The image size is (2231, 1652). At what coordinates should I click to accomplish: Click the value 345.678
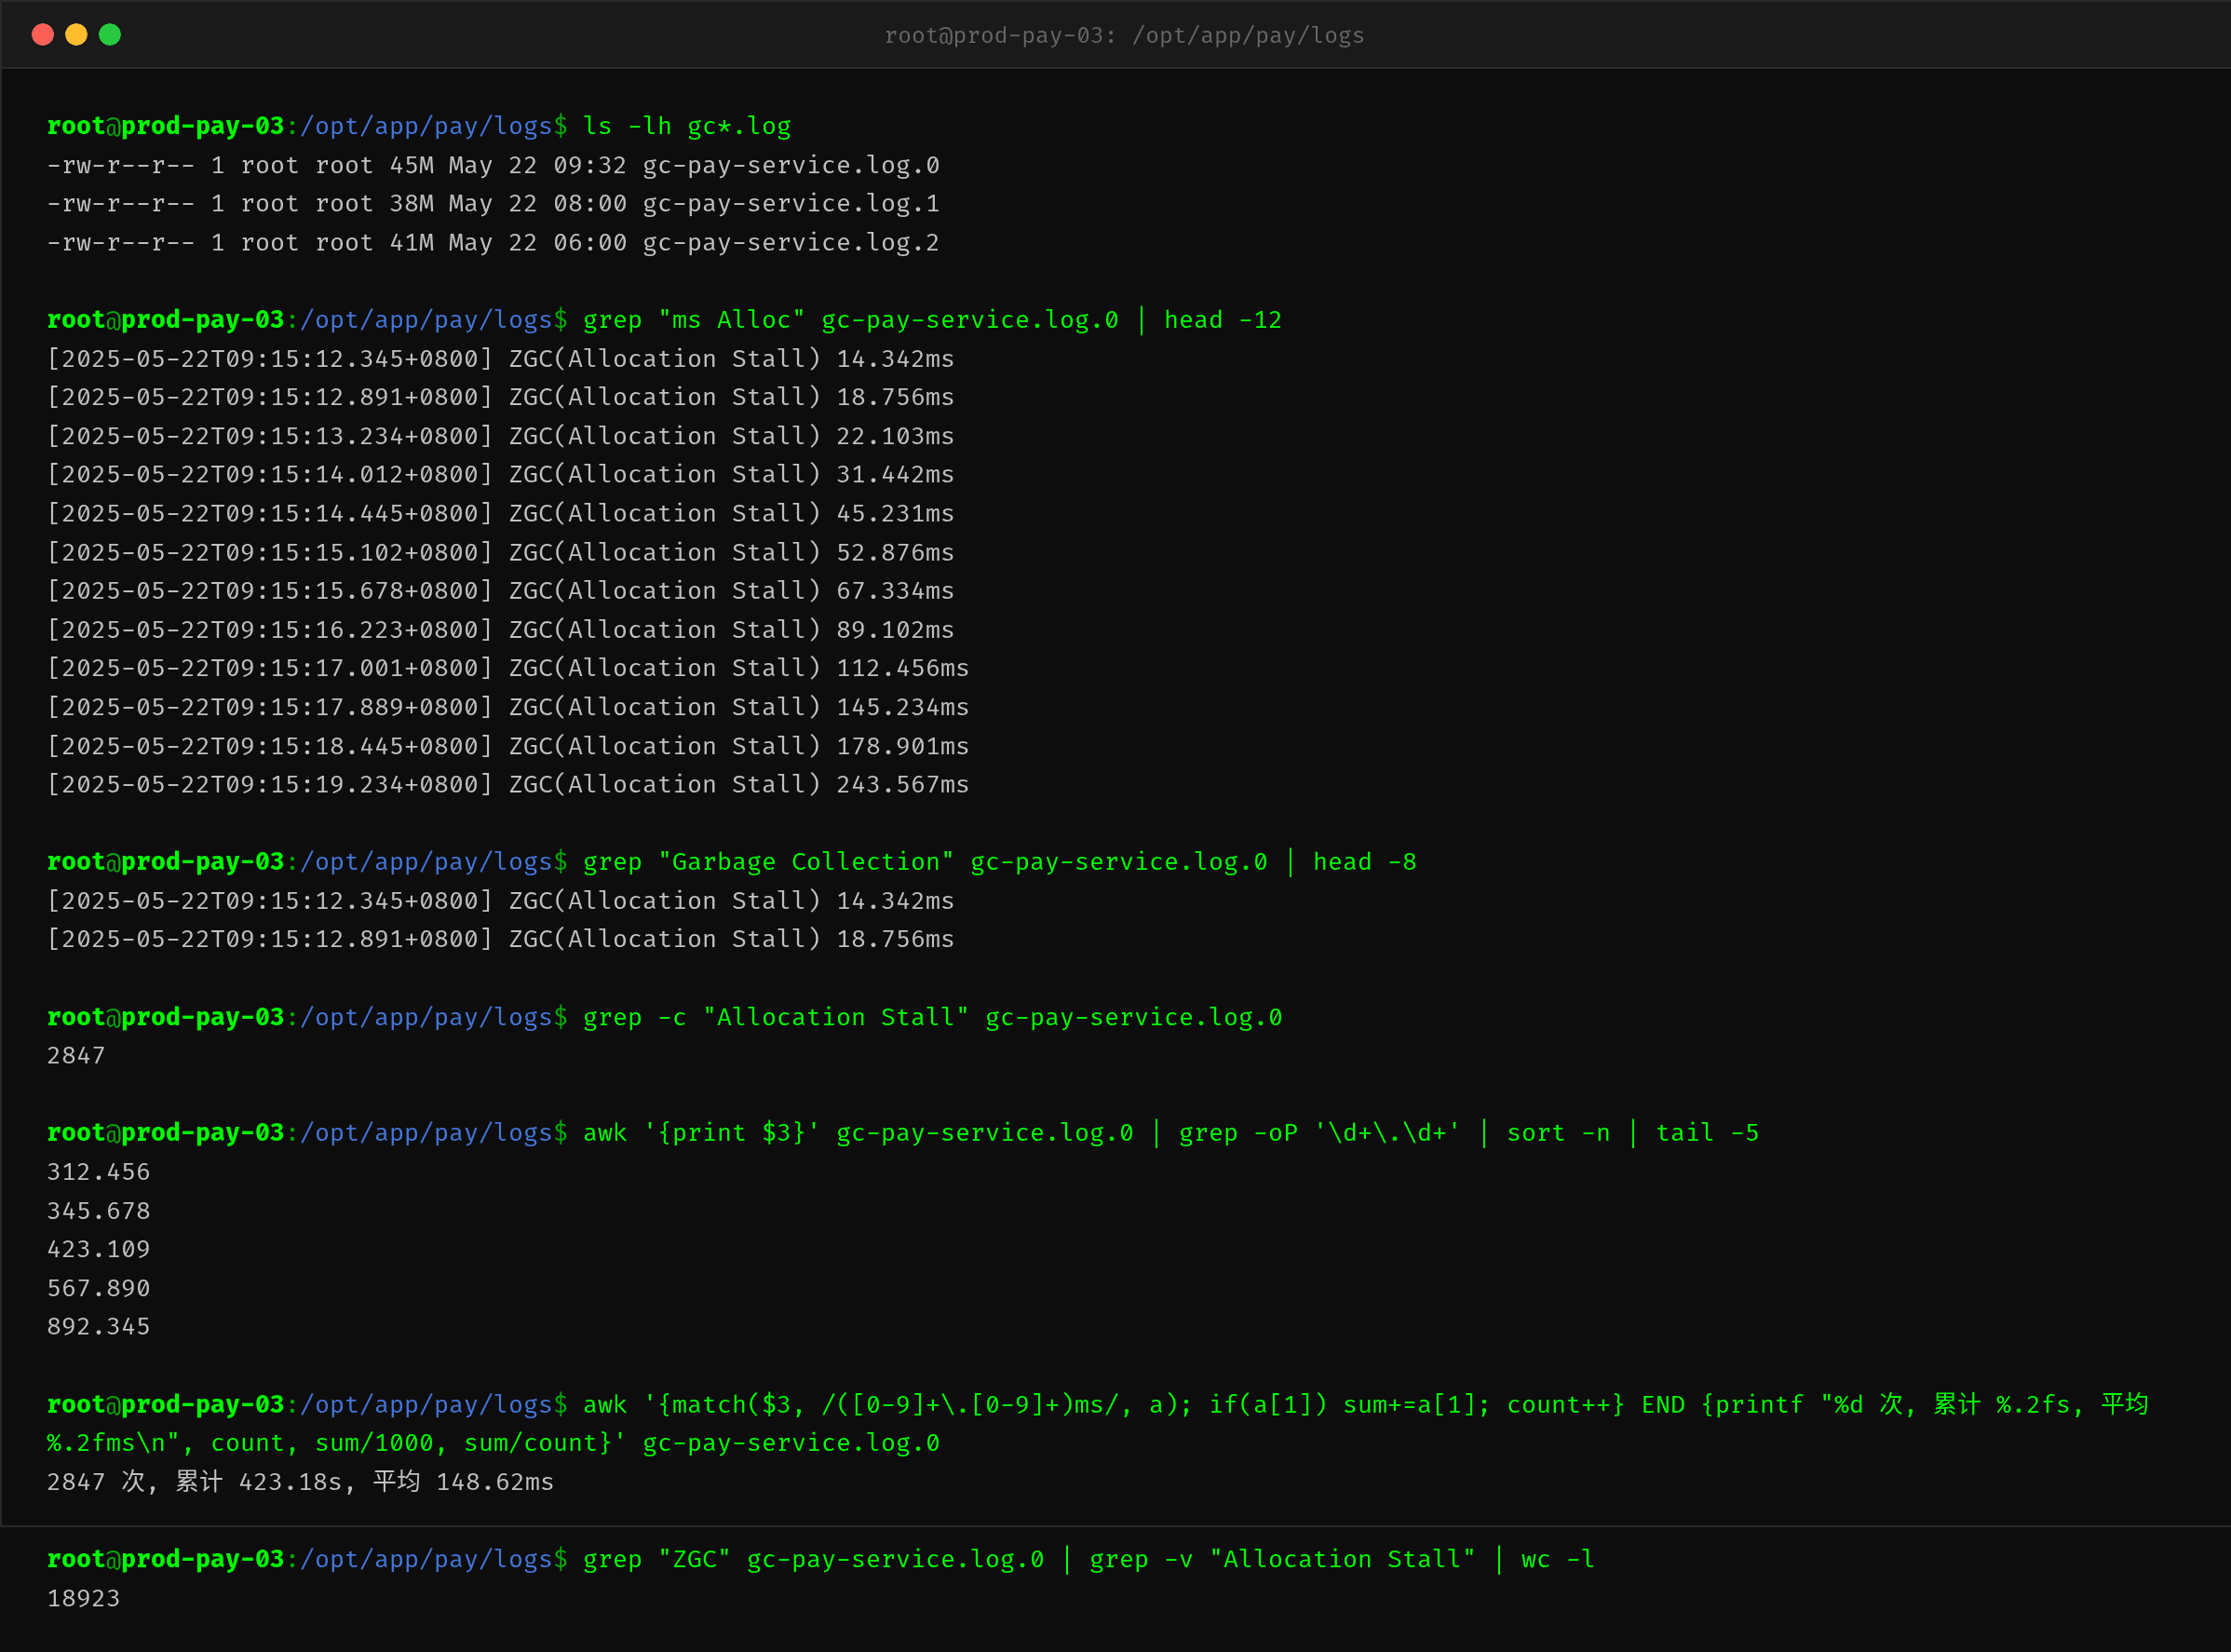98,1211
